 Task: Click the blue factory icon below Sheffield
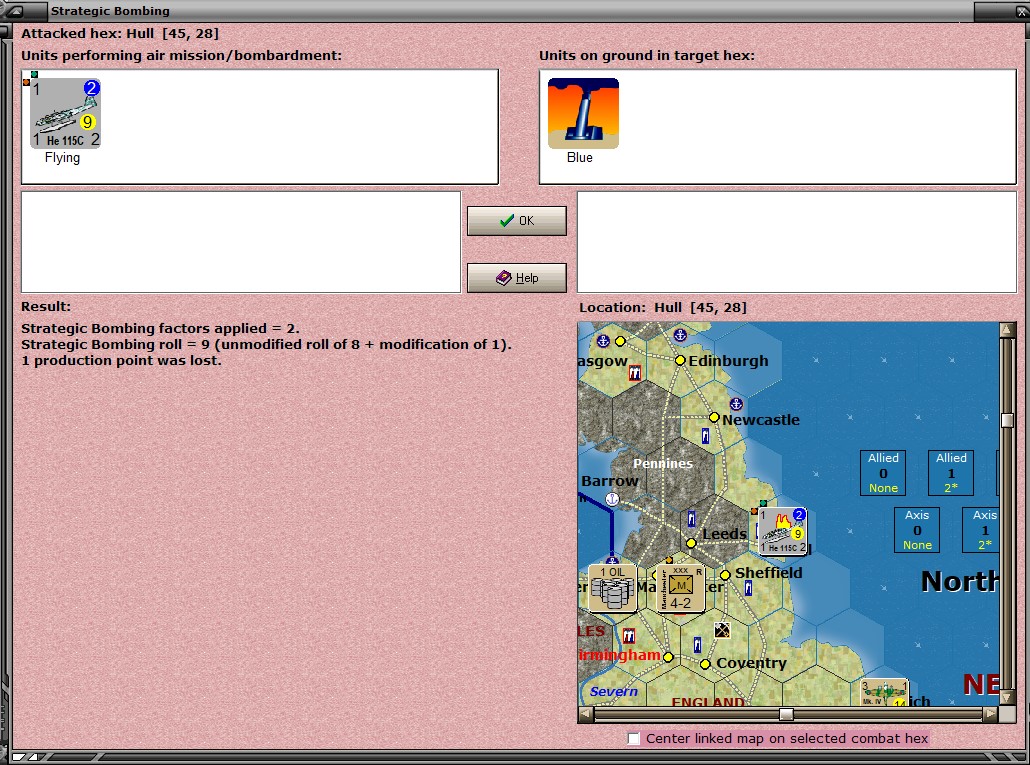coord(748,588)
